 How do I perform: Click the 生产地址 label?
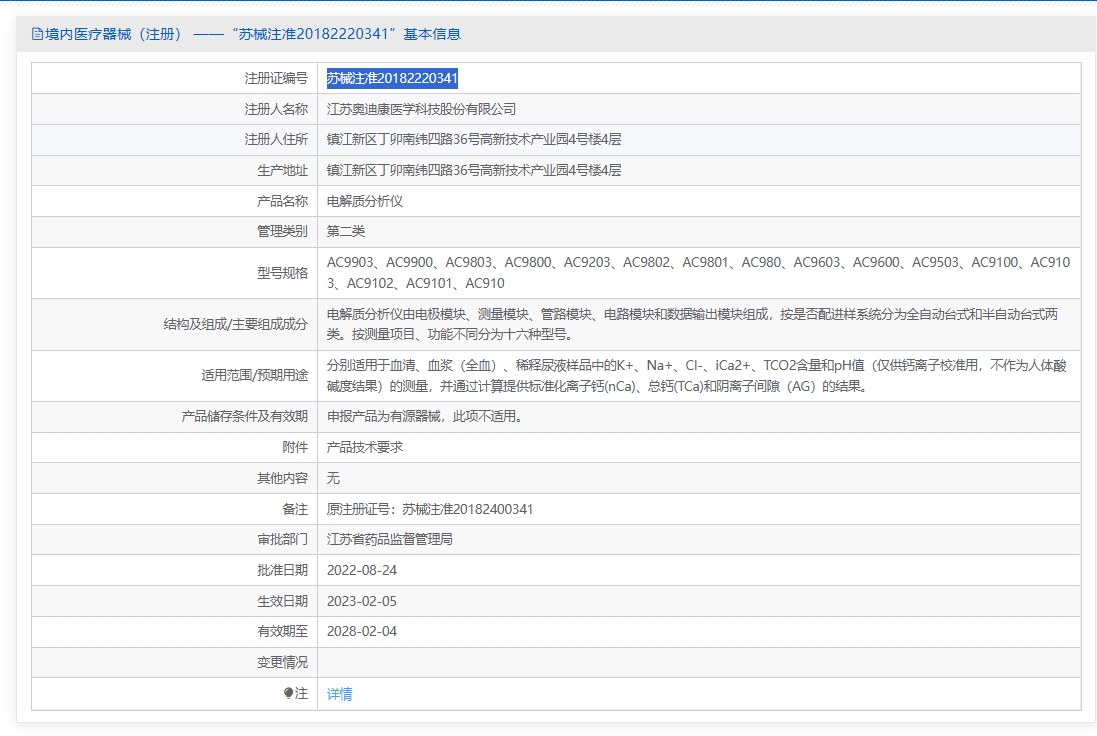tap(282, 170)
